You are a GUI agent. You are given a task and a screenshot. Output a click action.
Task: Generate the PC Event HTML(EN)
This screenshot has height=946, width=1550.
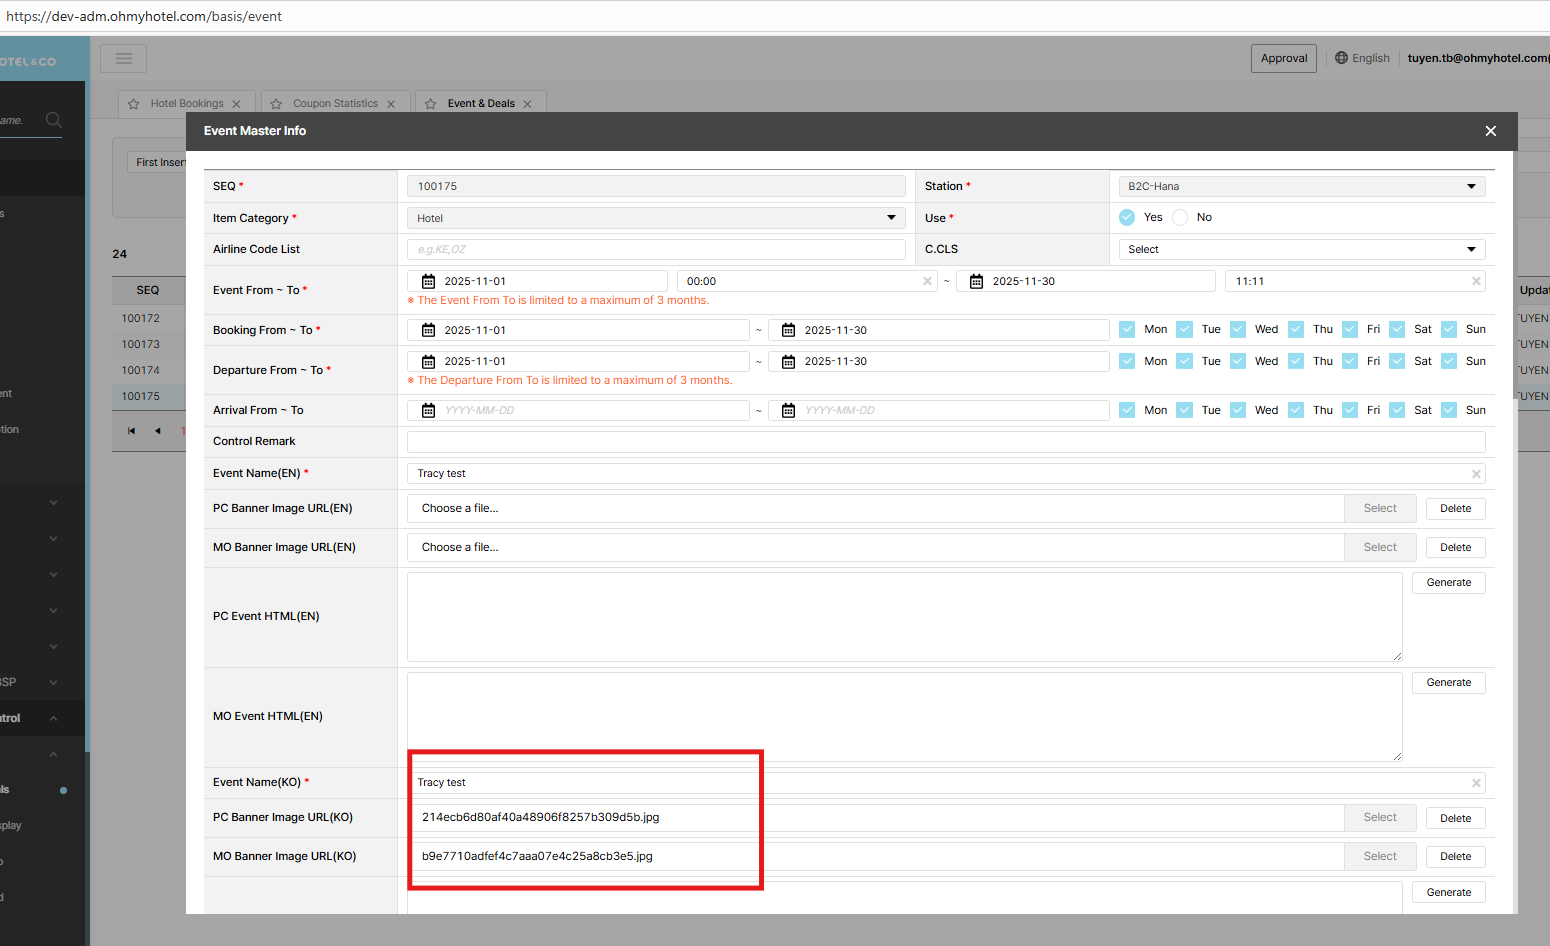pos(1449,582)
